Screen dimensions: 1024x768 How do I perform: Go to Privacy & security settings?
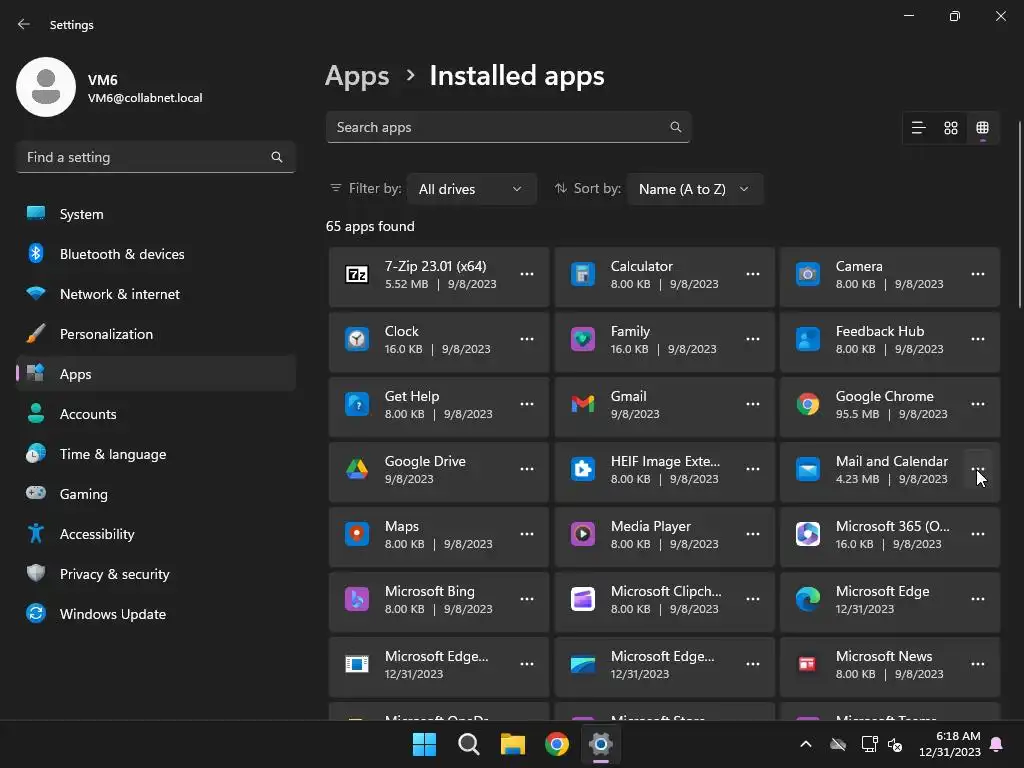tap(114, 574)
